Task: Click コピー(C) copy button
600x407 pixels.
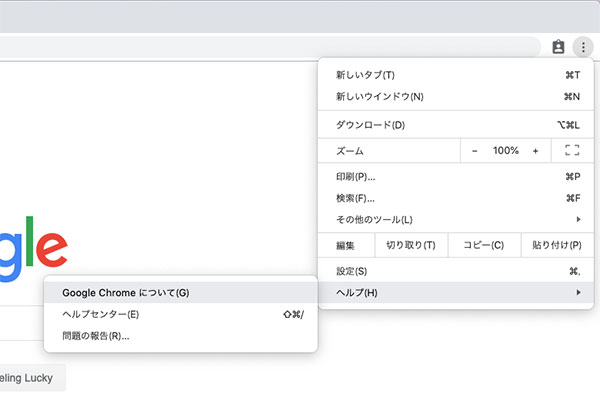Action: [x=483, y=245]
